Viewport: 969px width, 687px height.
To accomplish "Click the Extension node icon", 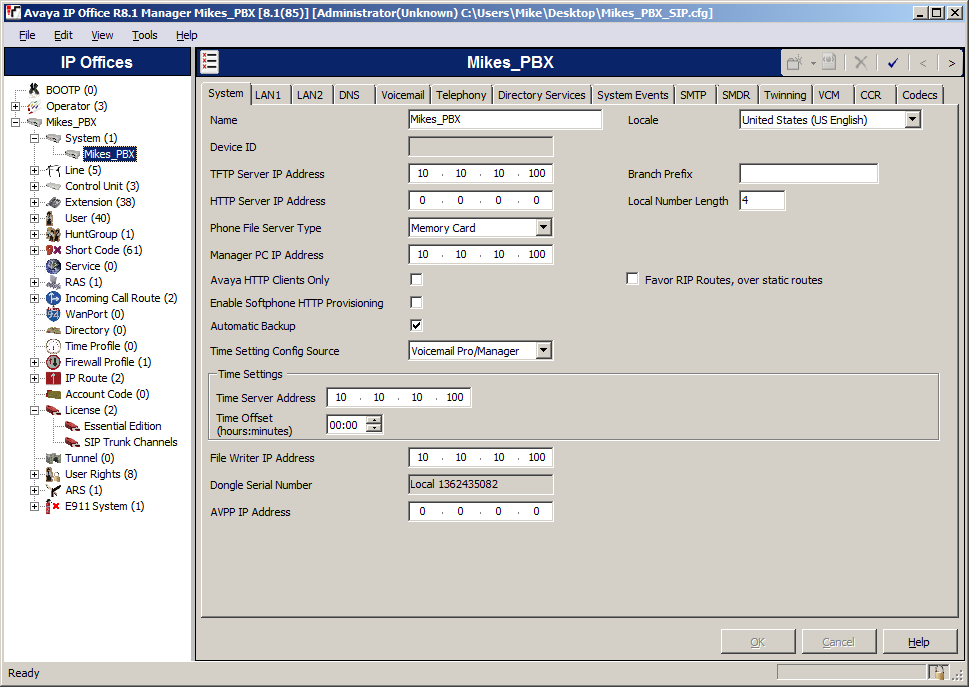I will (x=54, y=203).
